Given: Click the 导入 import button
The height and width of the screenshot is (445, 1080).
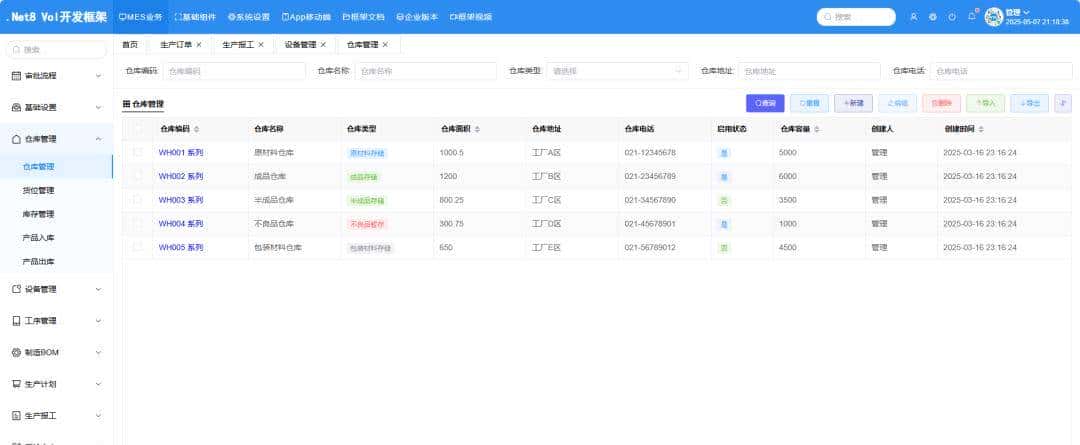Looking at the screenshot, I should (x=986, y=103).
